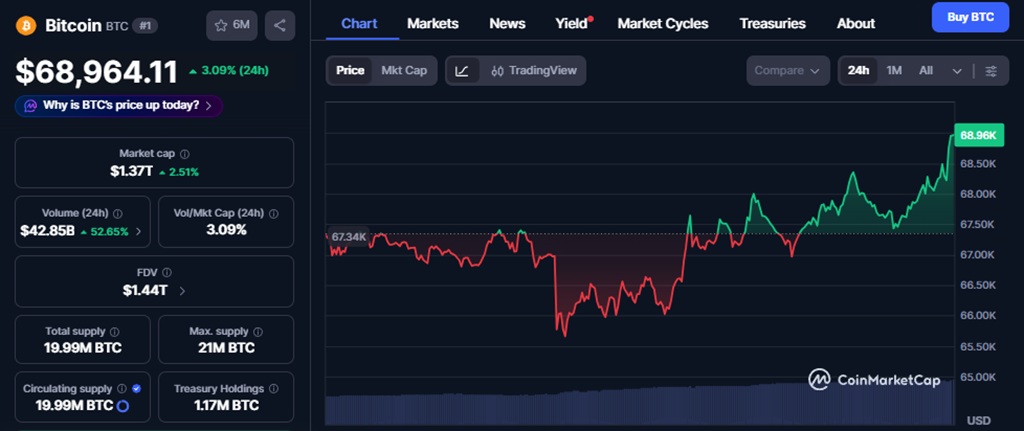Open the Chart tab
This screenshot has width=1024, height=431.
[x=359, y=24]
